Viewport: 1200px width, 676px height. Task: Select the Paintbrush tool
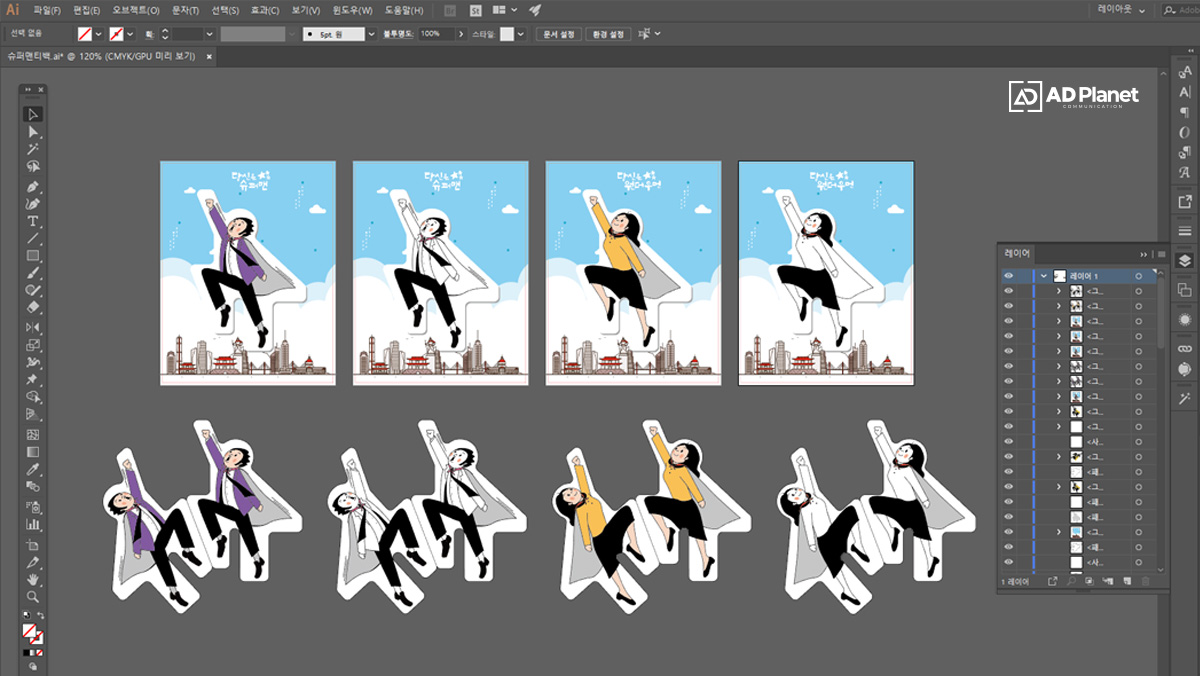pos(33,273)
